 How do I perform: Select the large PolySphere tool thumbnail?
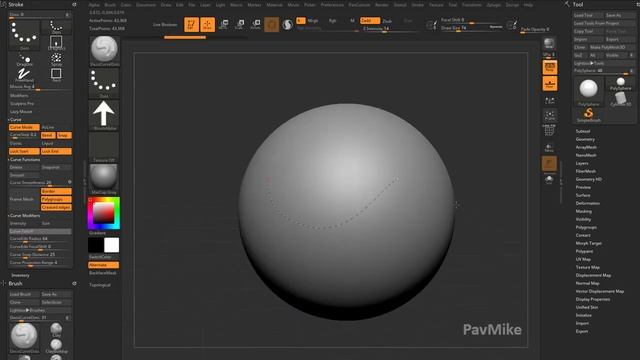click(588, 91)
